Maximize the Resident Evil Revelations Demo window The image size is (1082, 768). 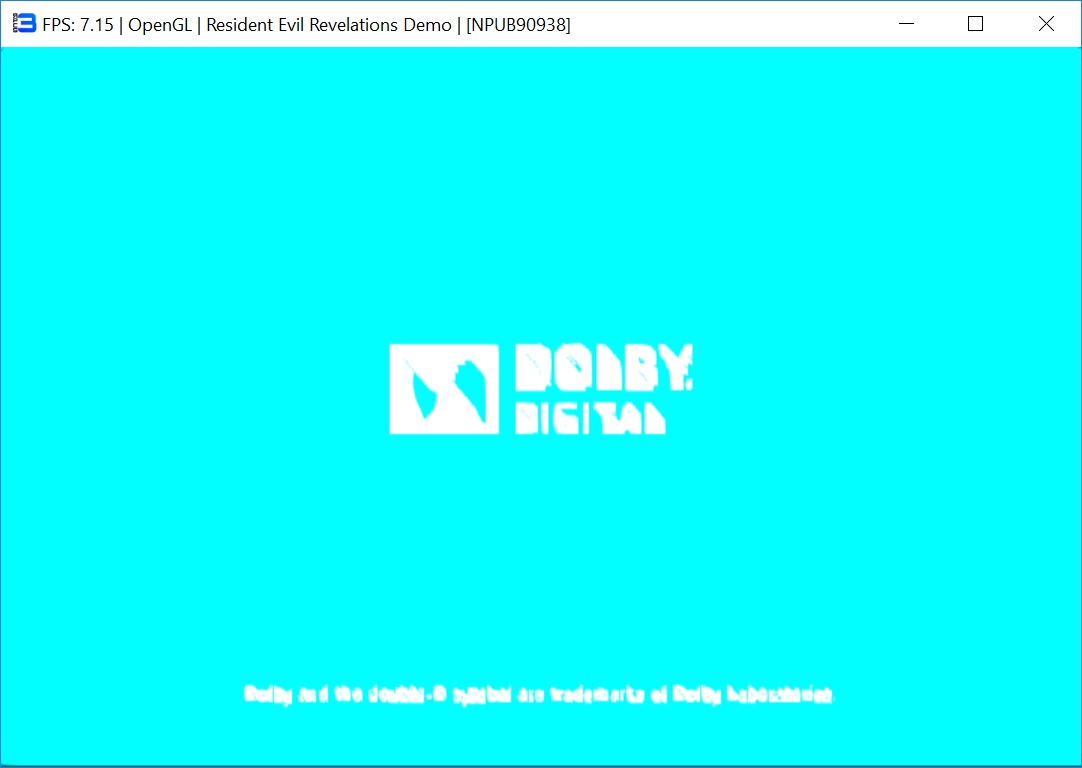(x=976, y=23)
